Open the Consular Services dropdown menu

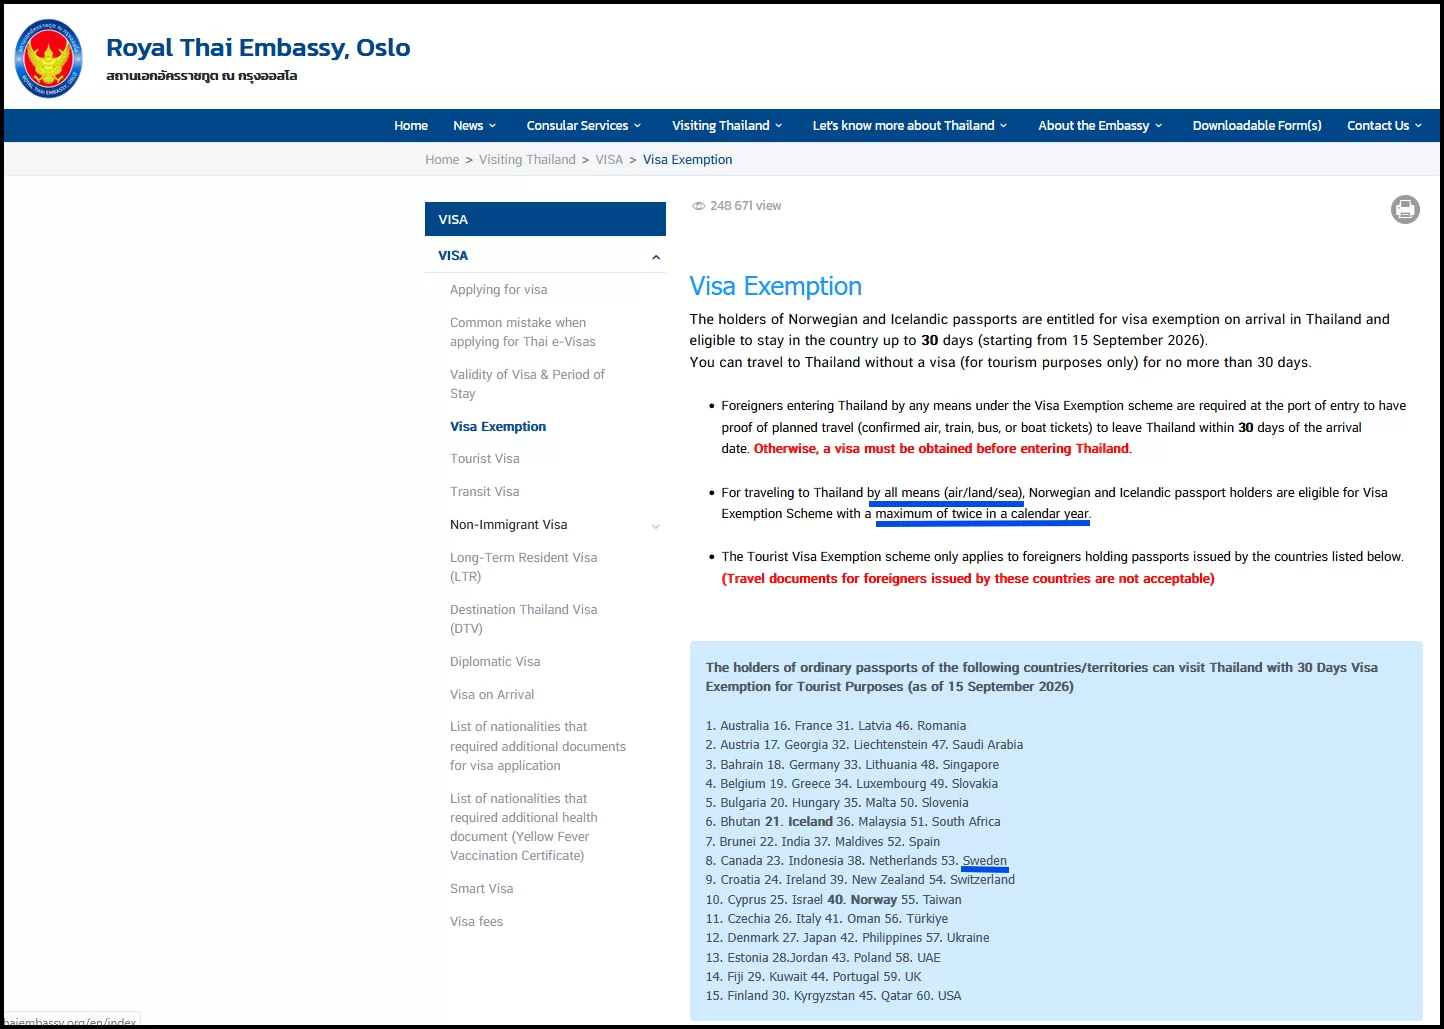(x=584, y=126)
